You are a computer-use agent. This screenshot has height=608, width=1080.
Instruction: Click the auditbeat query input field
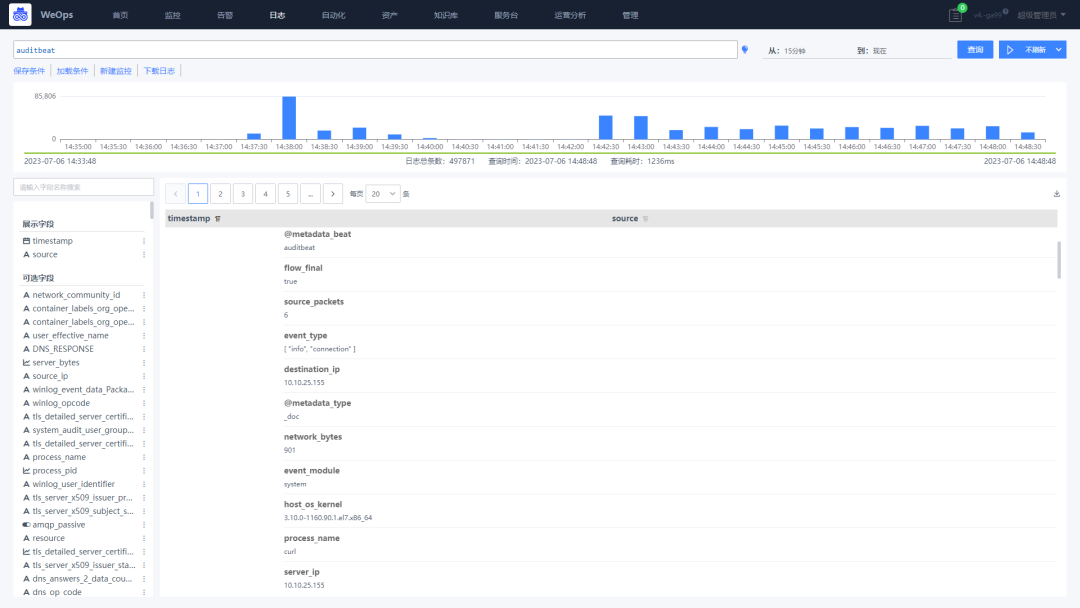[x=375, y=50]
